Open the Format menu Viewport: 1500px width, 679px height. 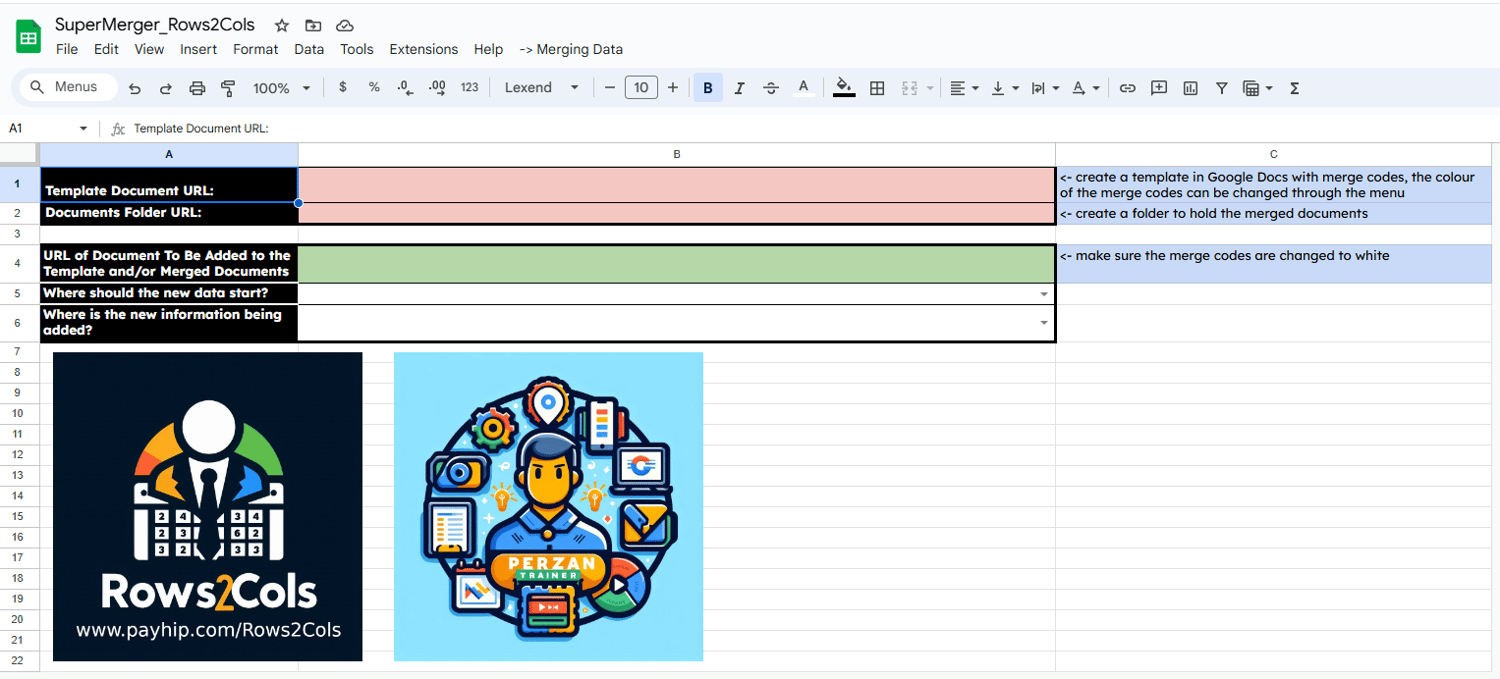click(x=256, y=49)
